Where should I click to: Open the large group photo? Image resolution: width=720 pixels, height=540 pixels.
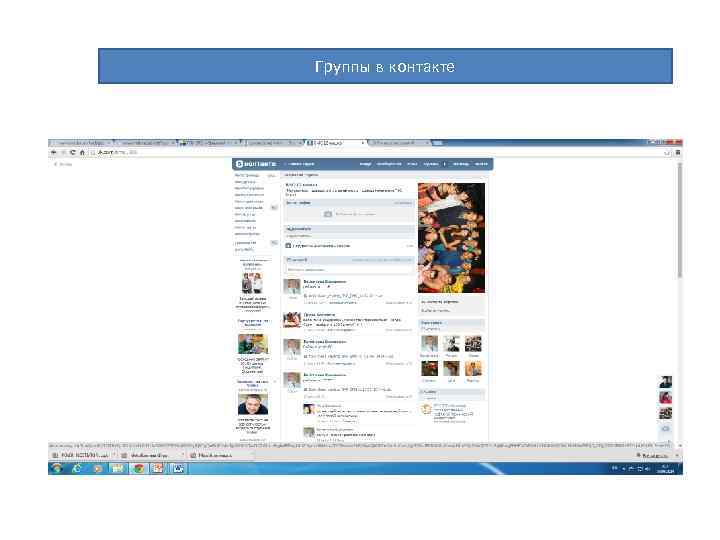451,238
